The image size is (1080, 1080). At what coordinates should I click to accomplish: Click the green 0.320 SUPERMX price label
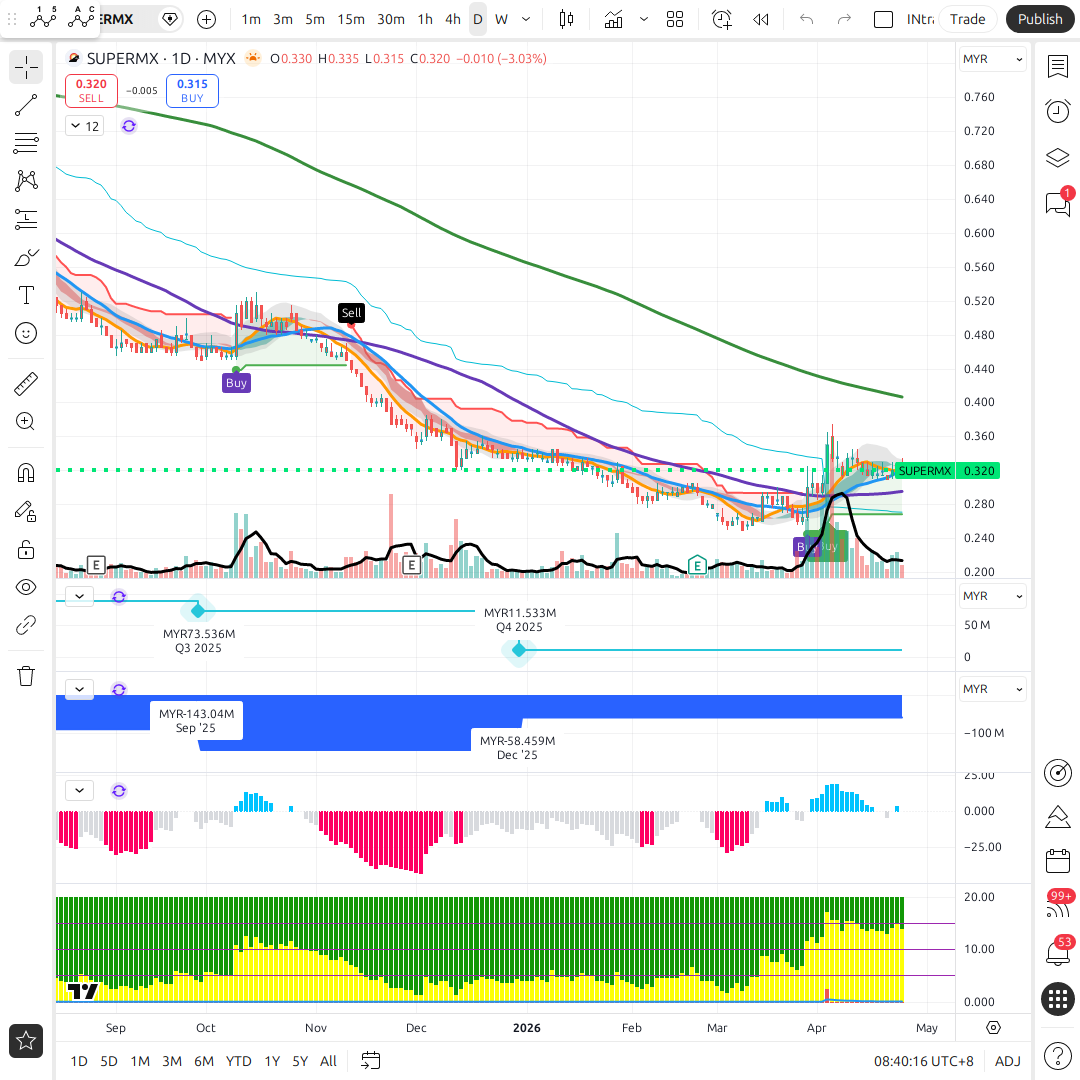pos(947,471)
